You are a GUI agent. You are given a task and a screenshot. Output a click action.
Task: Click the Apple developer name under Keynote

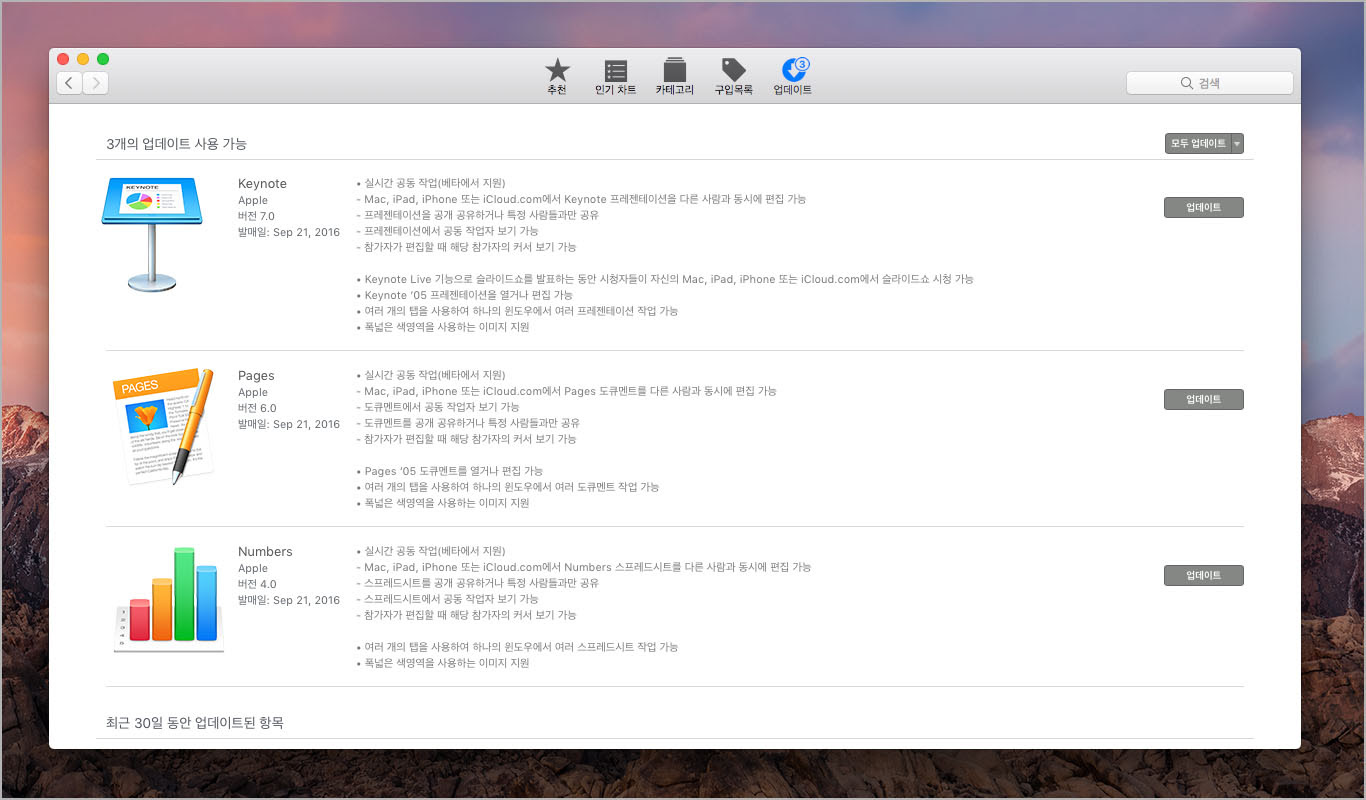[253, 201]
